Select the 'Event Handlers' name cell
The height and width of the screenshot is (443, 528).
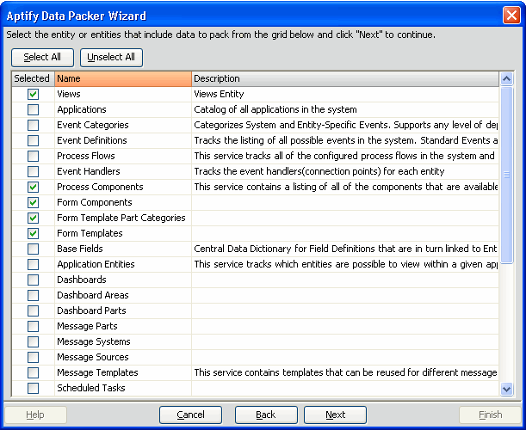[123, 172]
